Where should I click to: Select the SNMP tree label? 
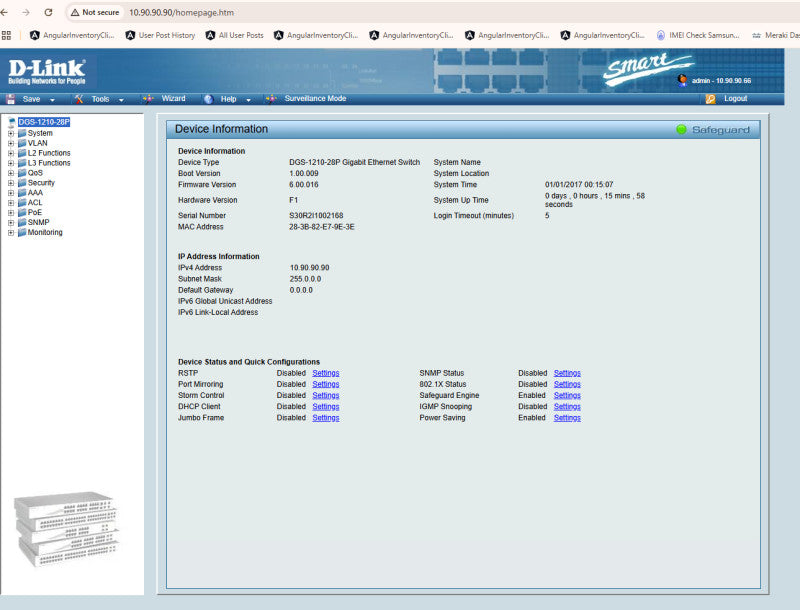(x=38, y=222)
